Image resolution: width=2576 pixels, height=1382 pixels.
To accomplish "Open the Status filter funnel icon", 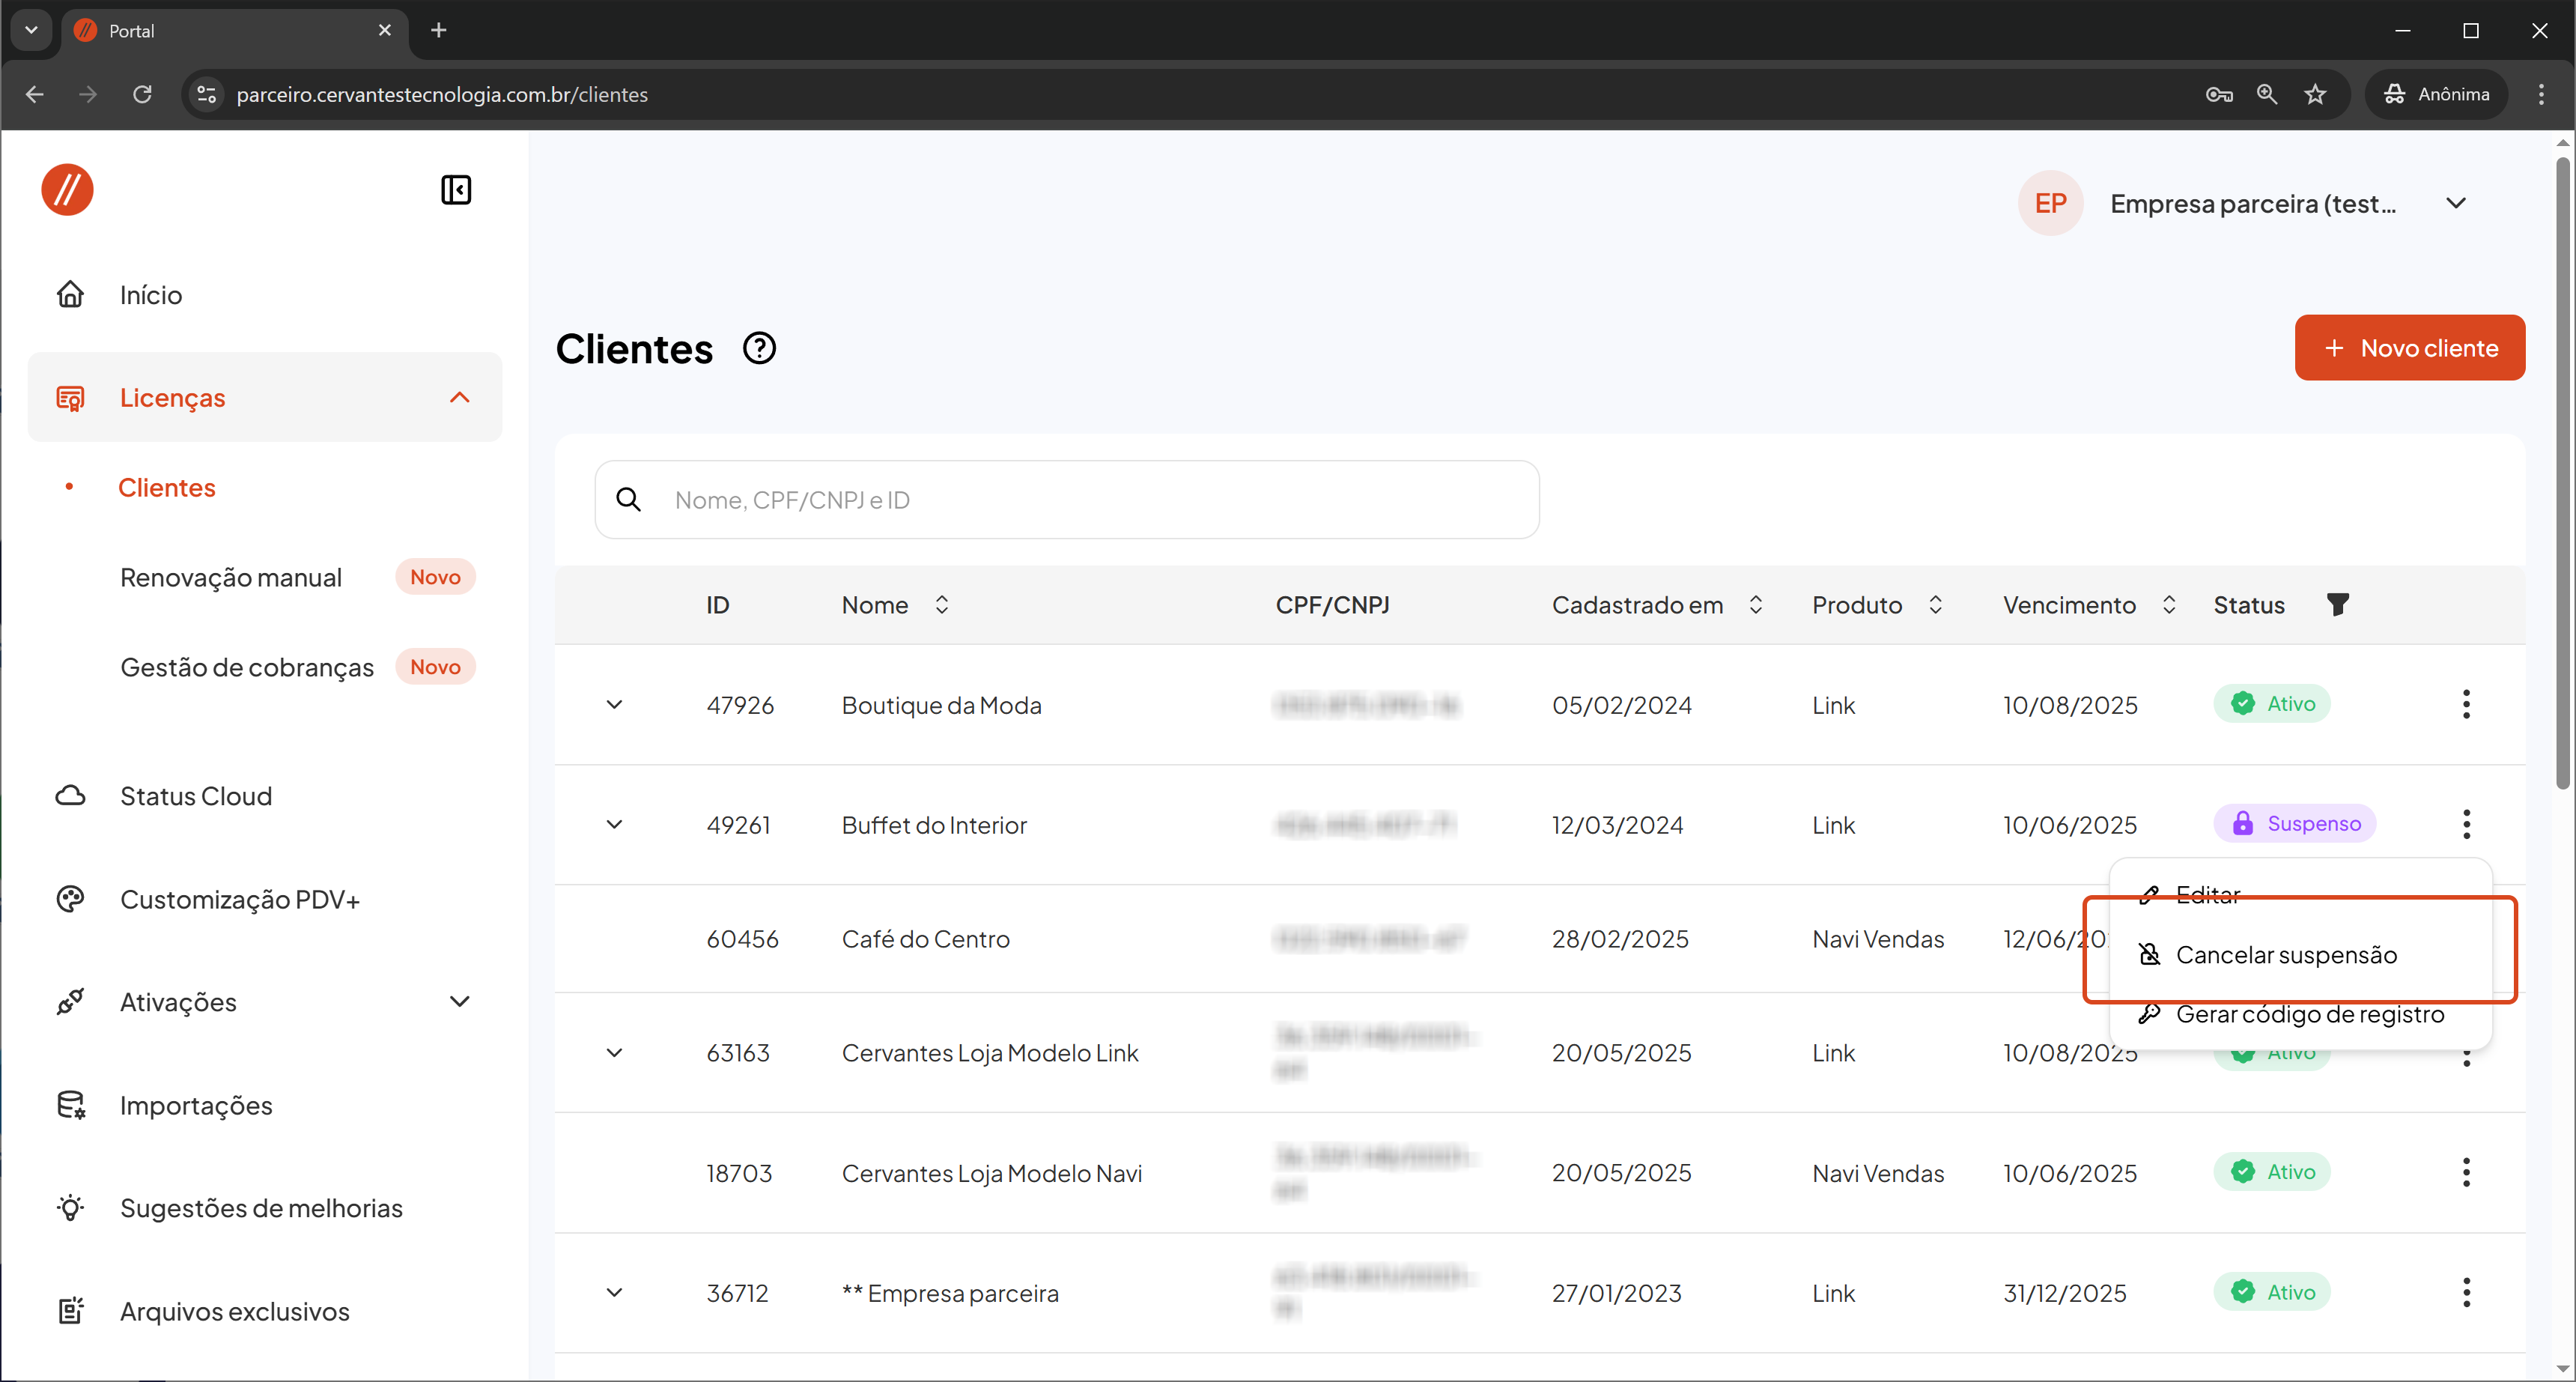I will 2338,605.
